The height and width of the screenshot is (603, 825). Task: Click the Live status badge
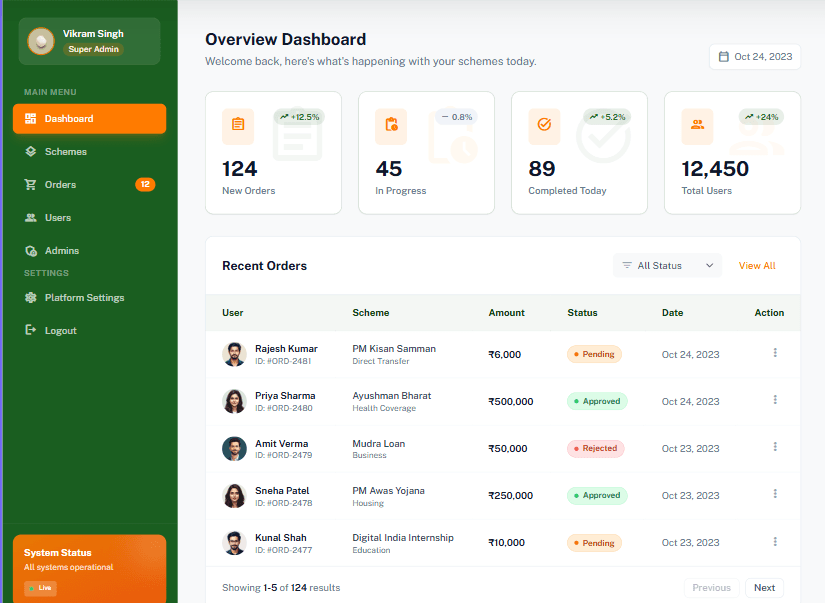pyautogui.click(x=41, y=588)
